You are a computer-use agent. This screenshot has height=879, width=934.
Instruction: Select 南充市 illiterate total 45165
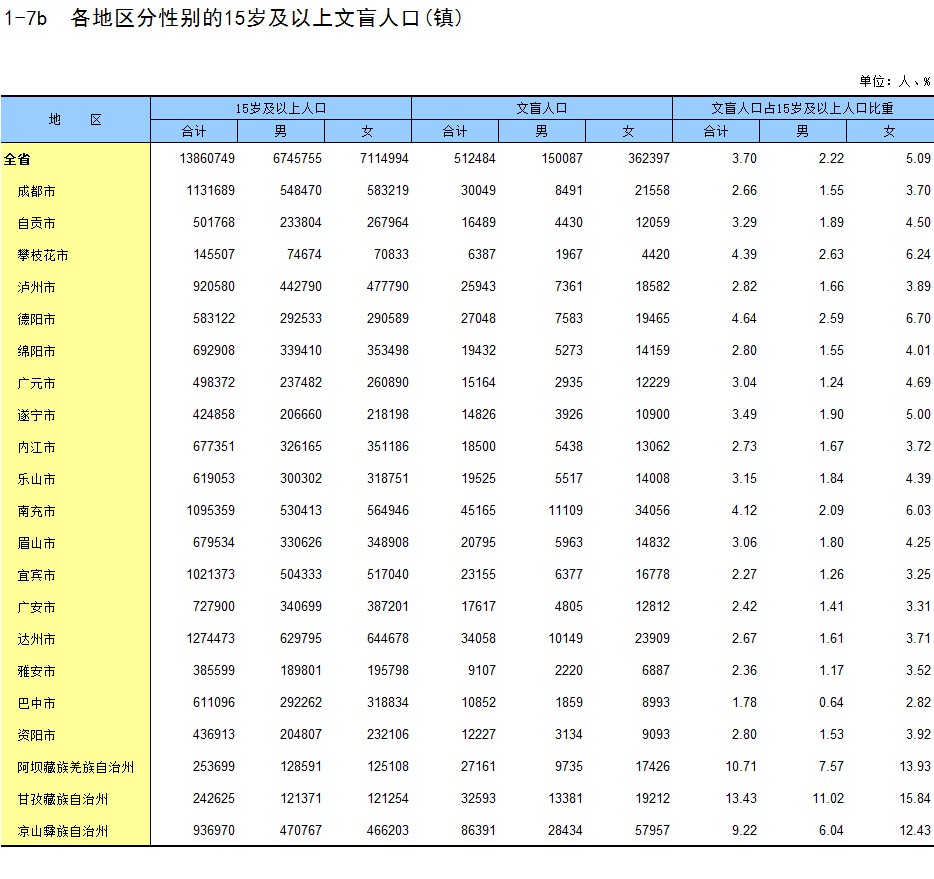click(x=478, y=510)
